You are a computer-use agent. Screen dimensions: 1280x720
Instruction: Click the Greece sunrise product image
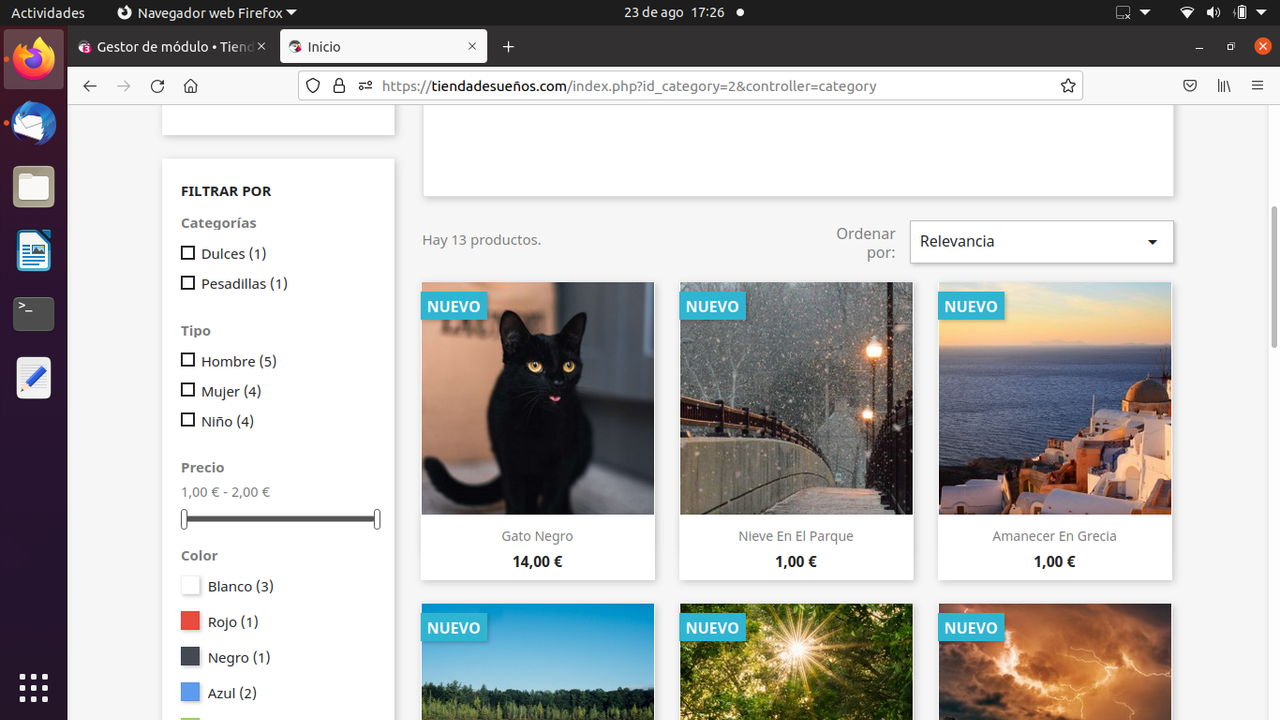click(1055, 398)
